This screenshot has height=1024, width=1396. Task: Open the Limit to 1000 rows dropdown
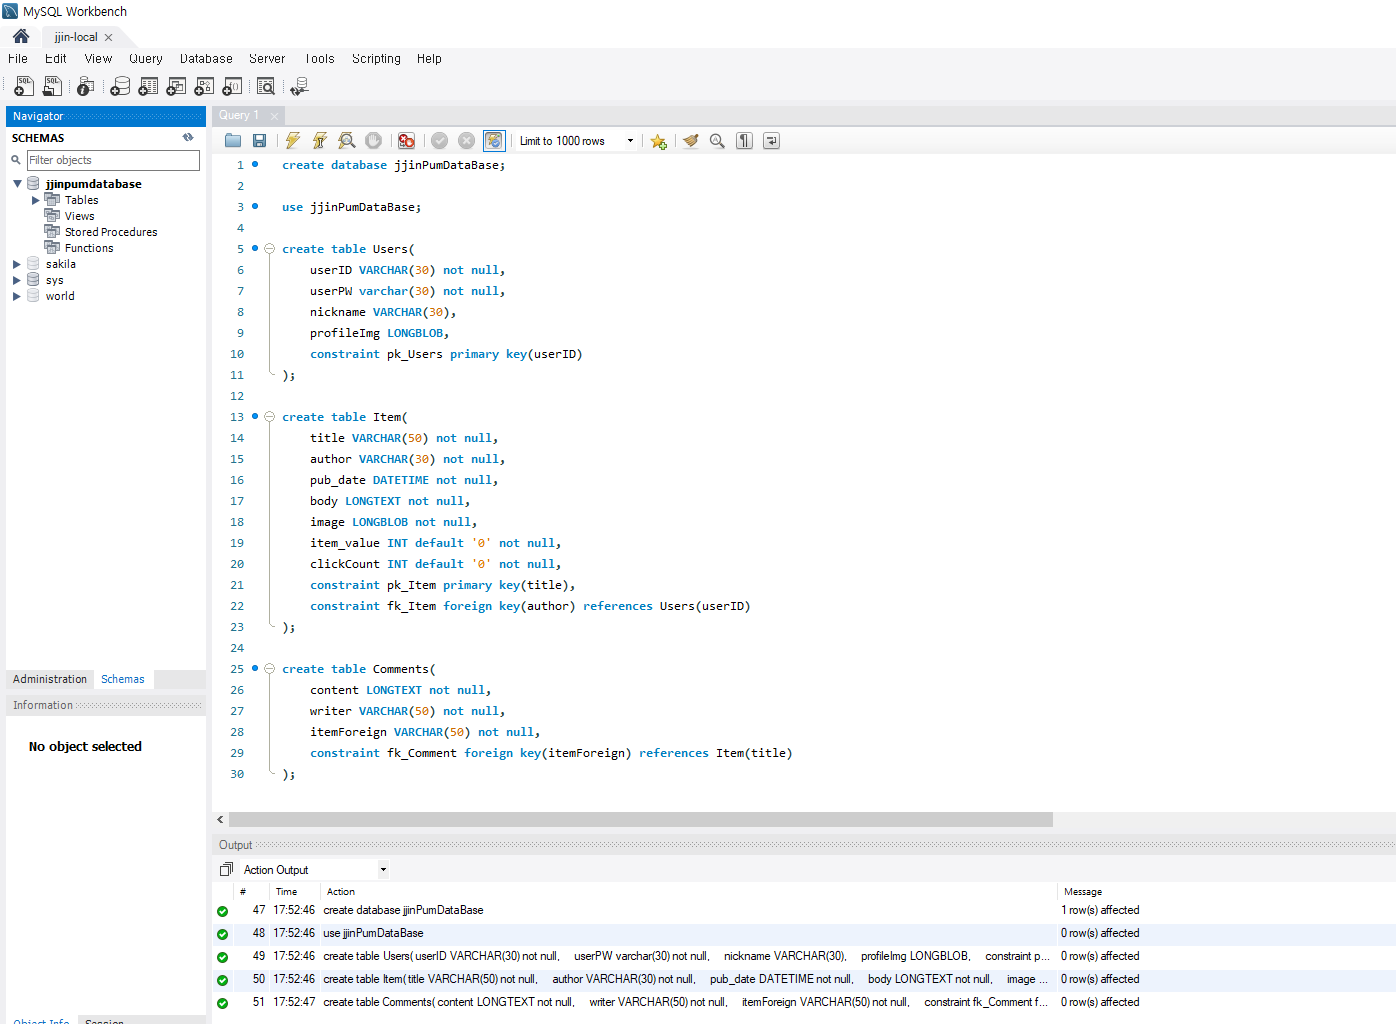click(x=577, y=141)
